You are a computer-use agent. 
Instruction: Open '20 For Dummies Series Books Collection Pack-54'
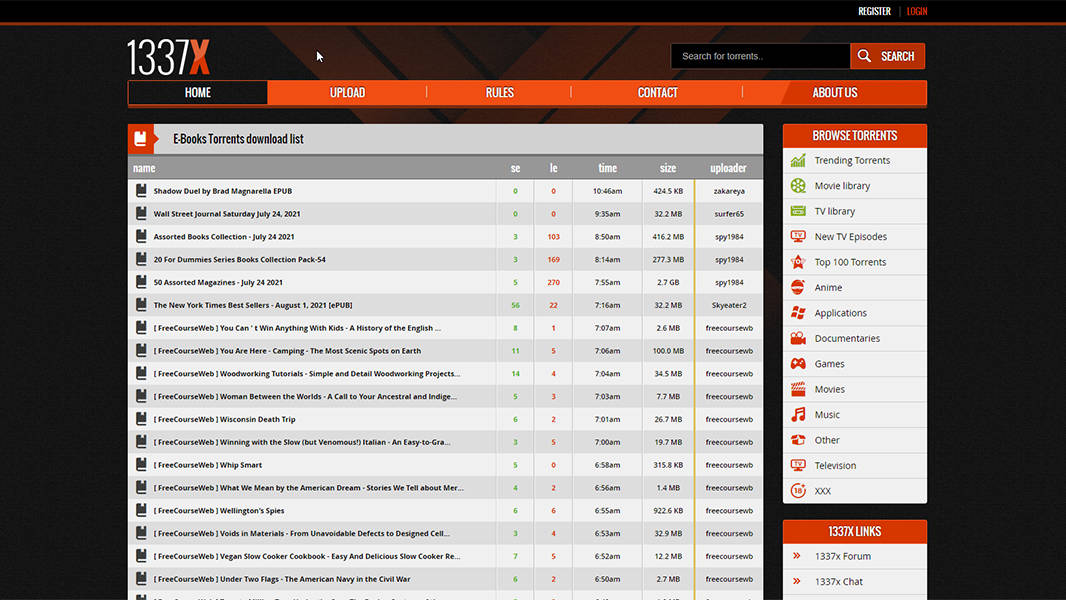coord(239,260)
